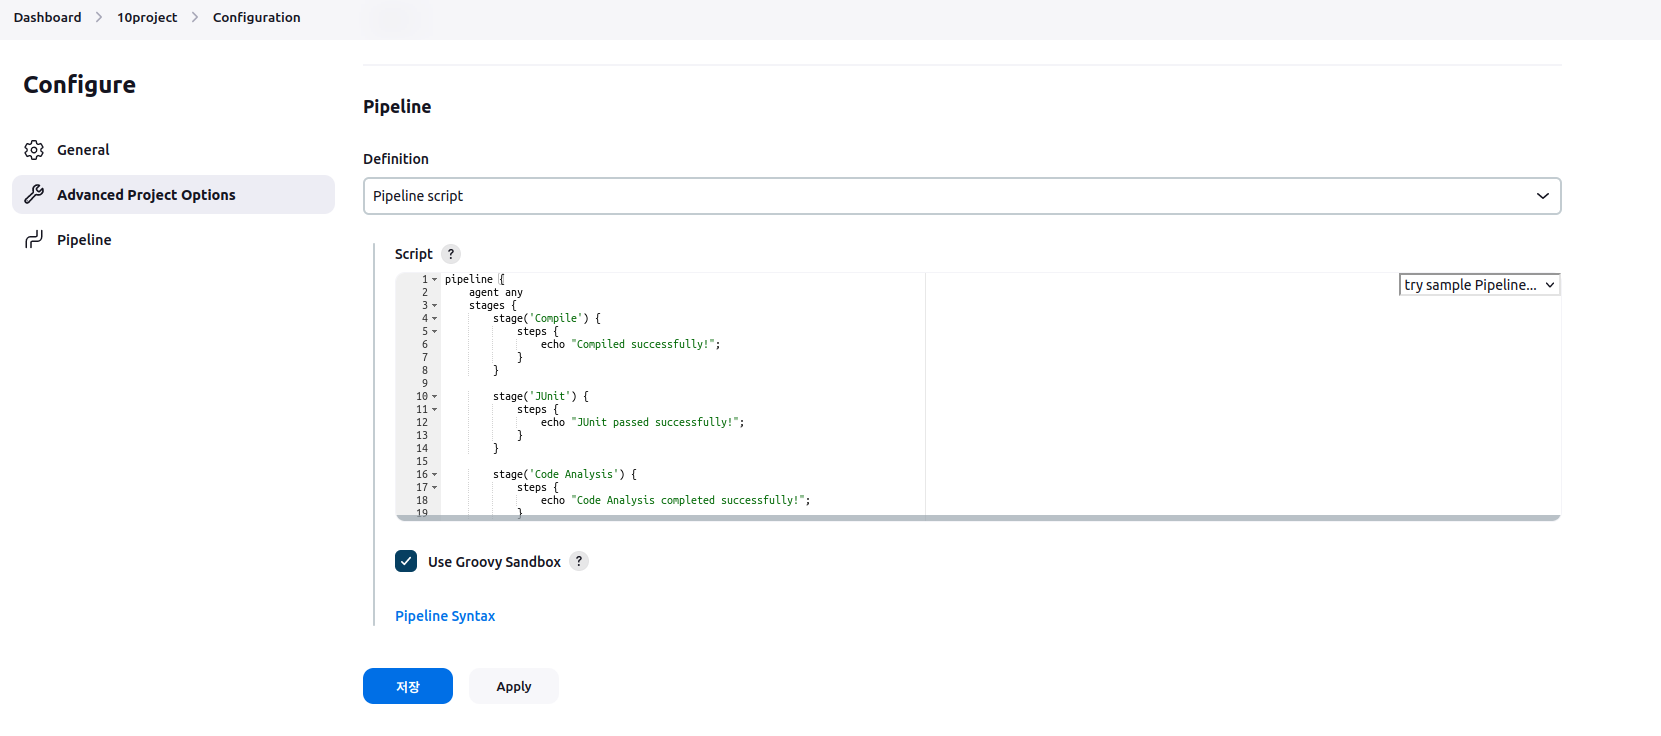The height and width of the screenshot is (736, 1661).
Task: Collapse the fold arrow on line 11
Action: pos(434,410)
